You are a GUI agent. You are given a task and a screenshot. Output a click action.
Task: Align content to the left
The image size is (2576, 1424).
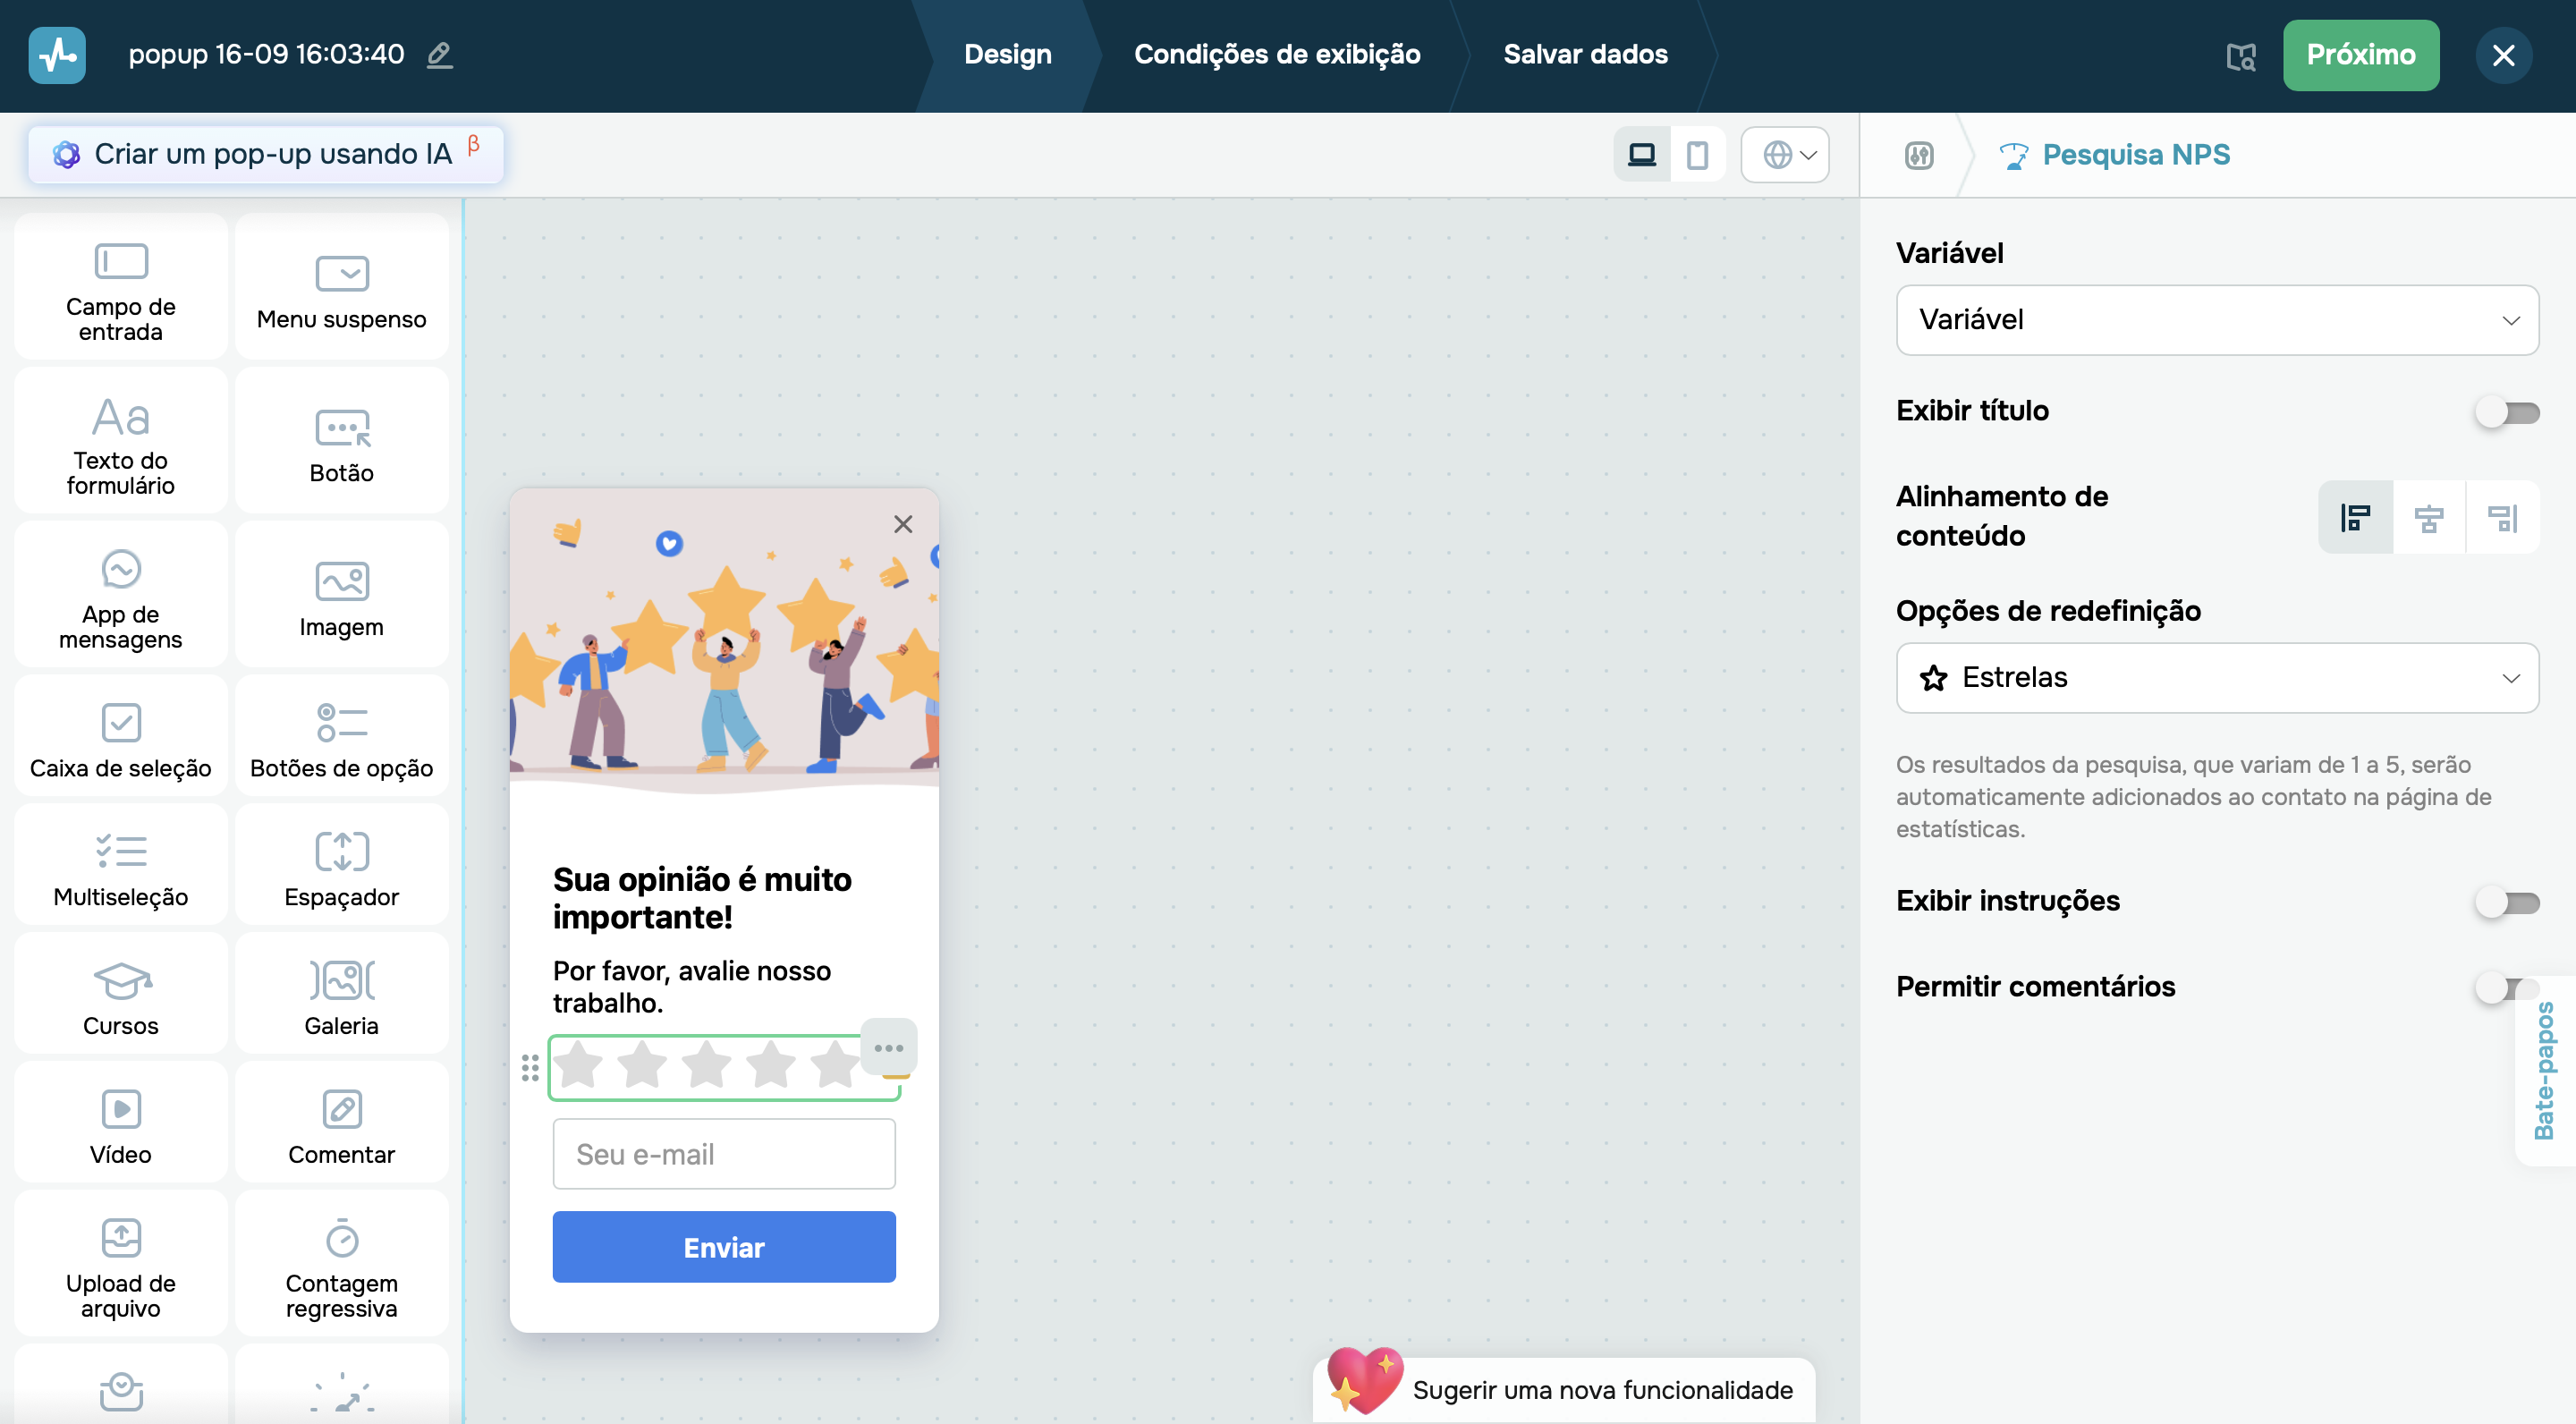[2355, 517]
